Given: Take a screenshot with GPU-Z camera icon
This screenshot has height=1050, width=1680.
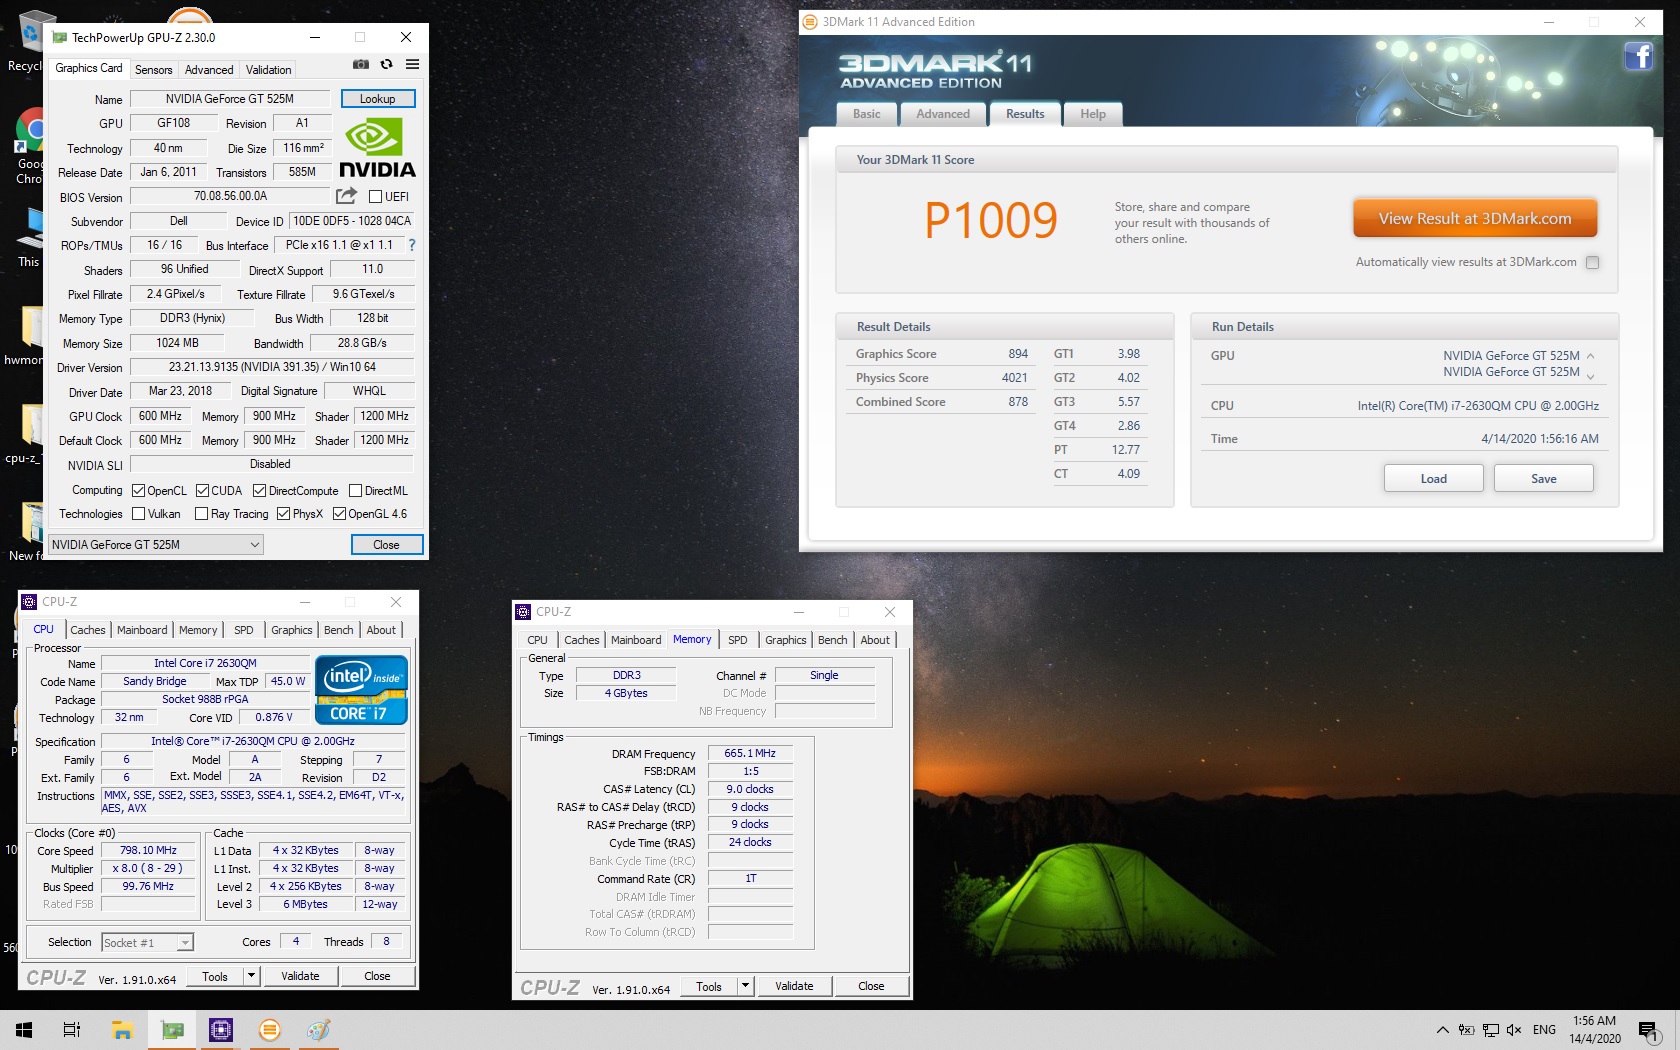Looking at the screenshot, I should coord(361,64).
